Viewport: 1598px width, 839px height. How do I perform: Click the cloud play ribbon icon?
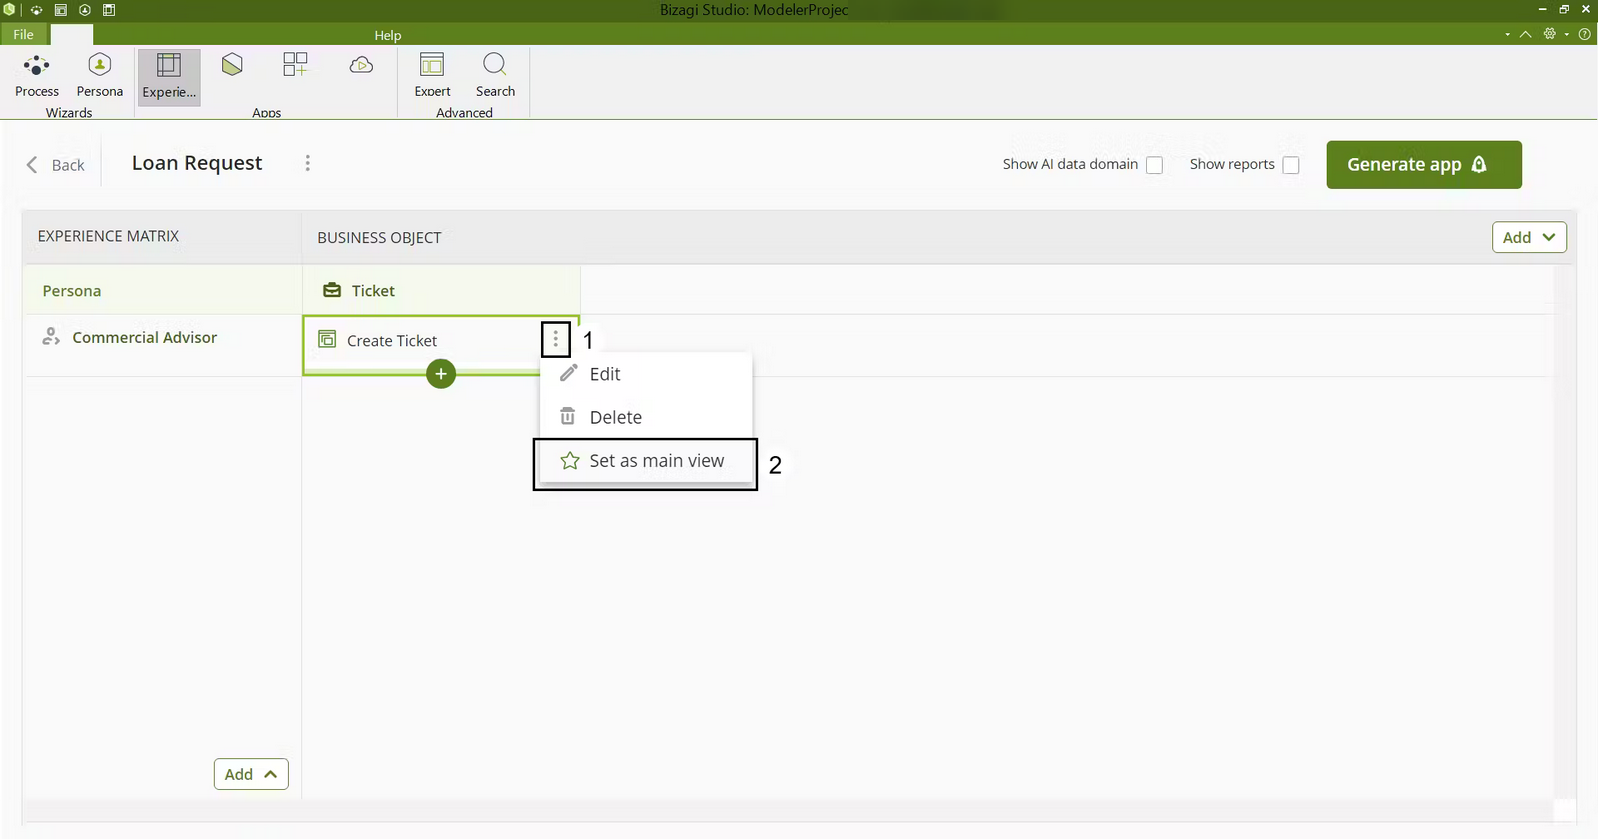[361, 66]
